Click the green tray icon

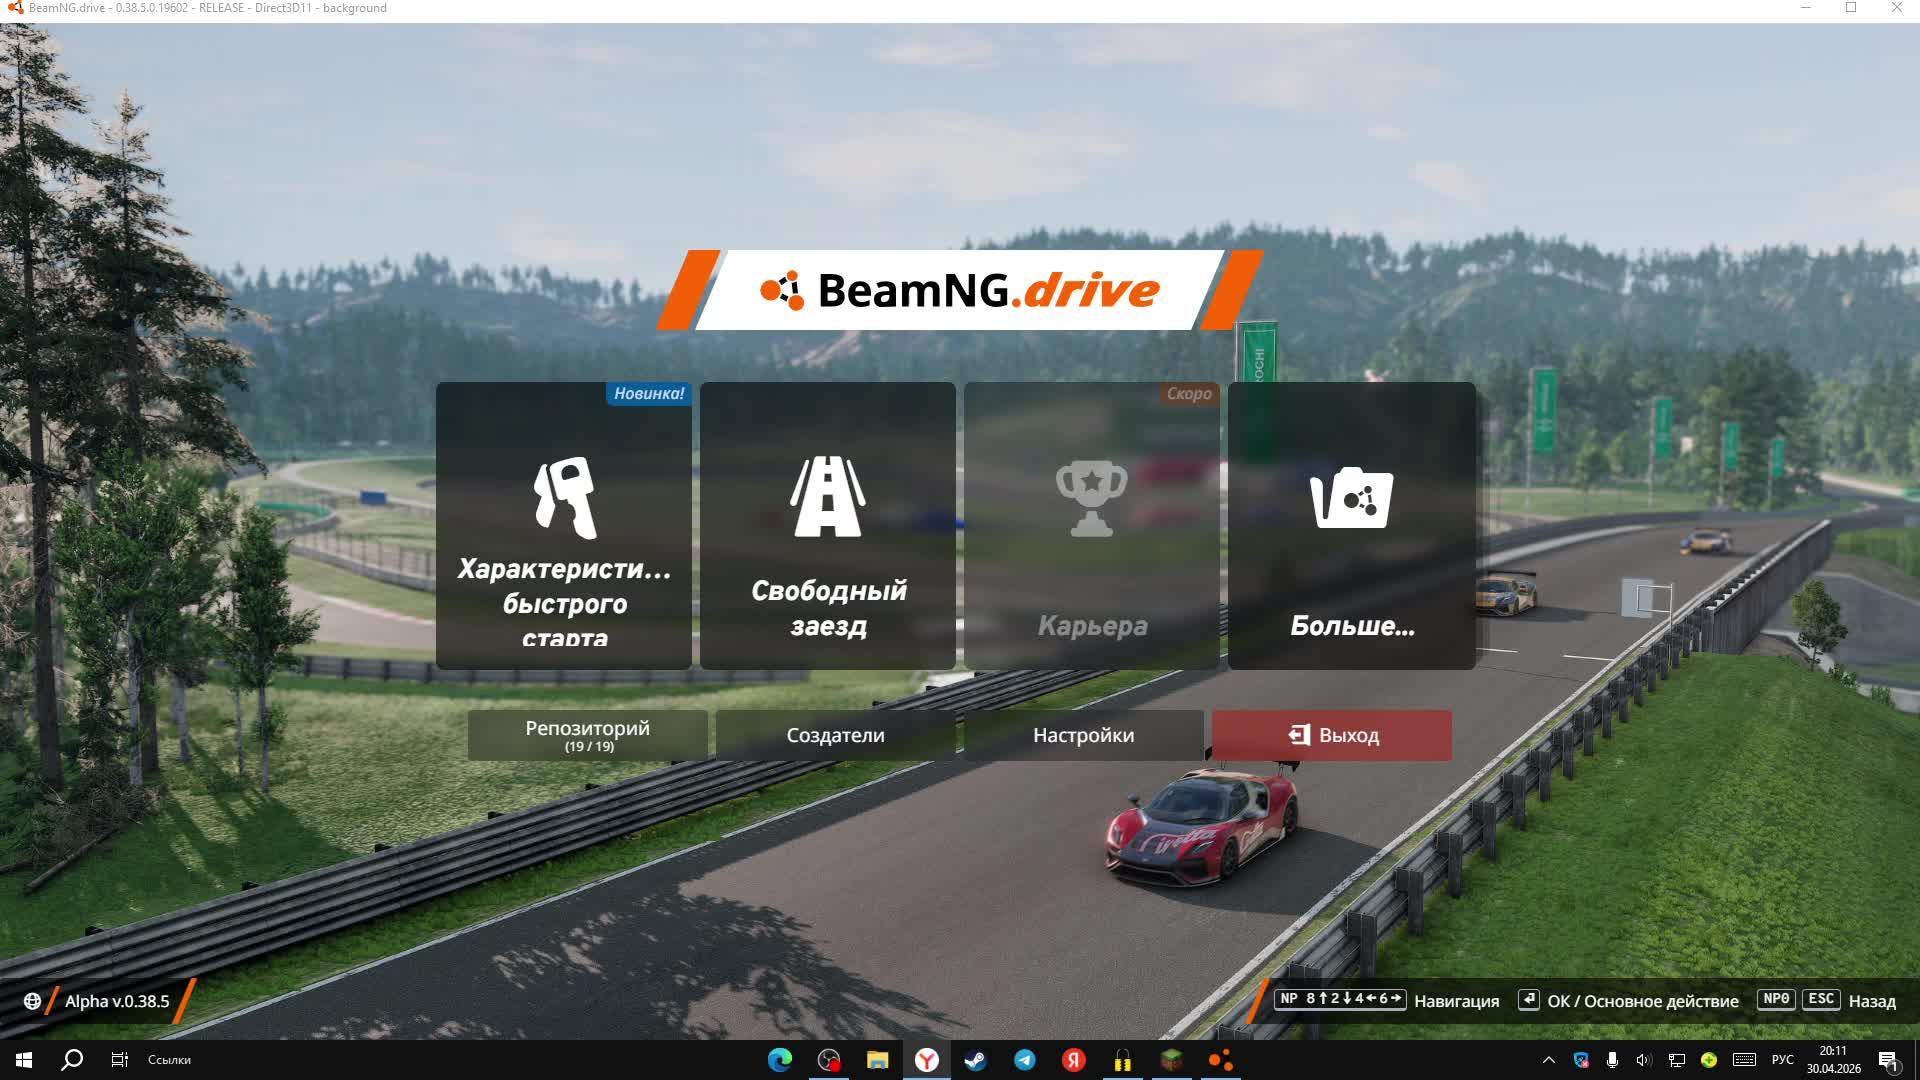click(1709, 1060)
